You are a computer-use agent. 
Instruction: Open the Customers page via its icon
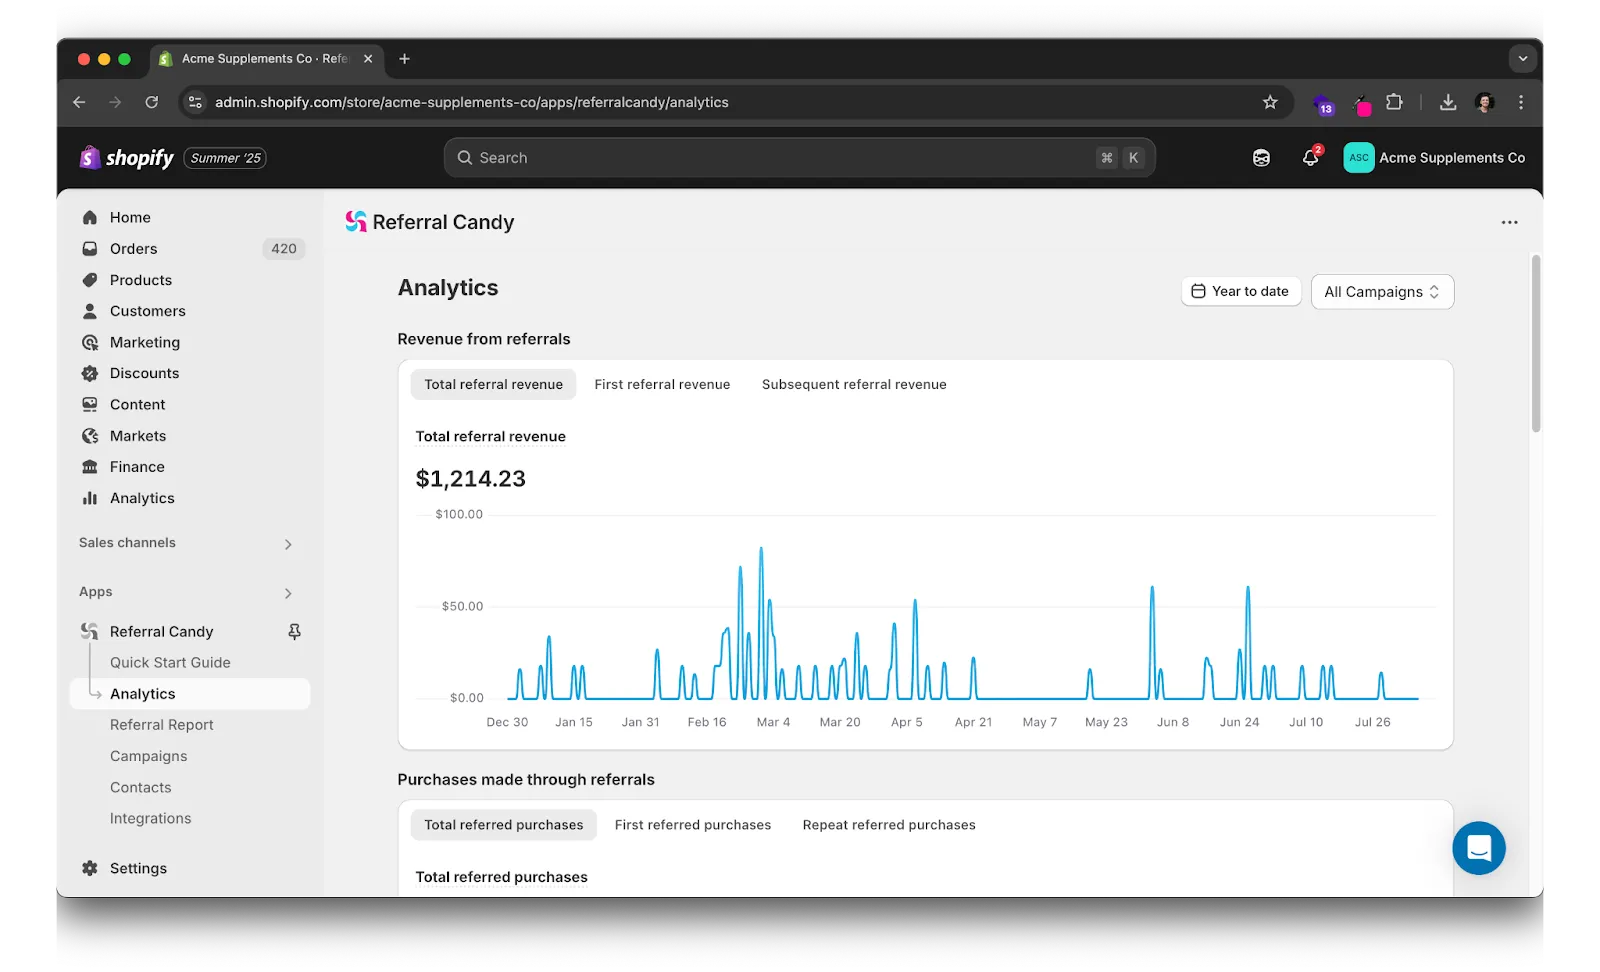pos(90,311)
